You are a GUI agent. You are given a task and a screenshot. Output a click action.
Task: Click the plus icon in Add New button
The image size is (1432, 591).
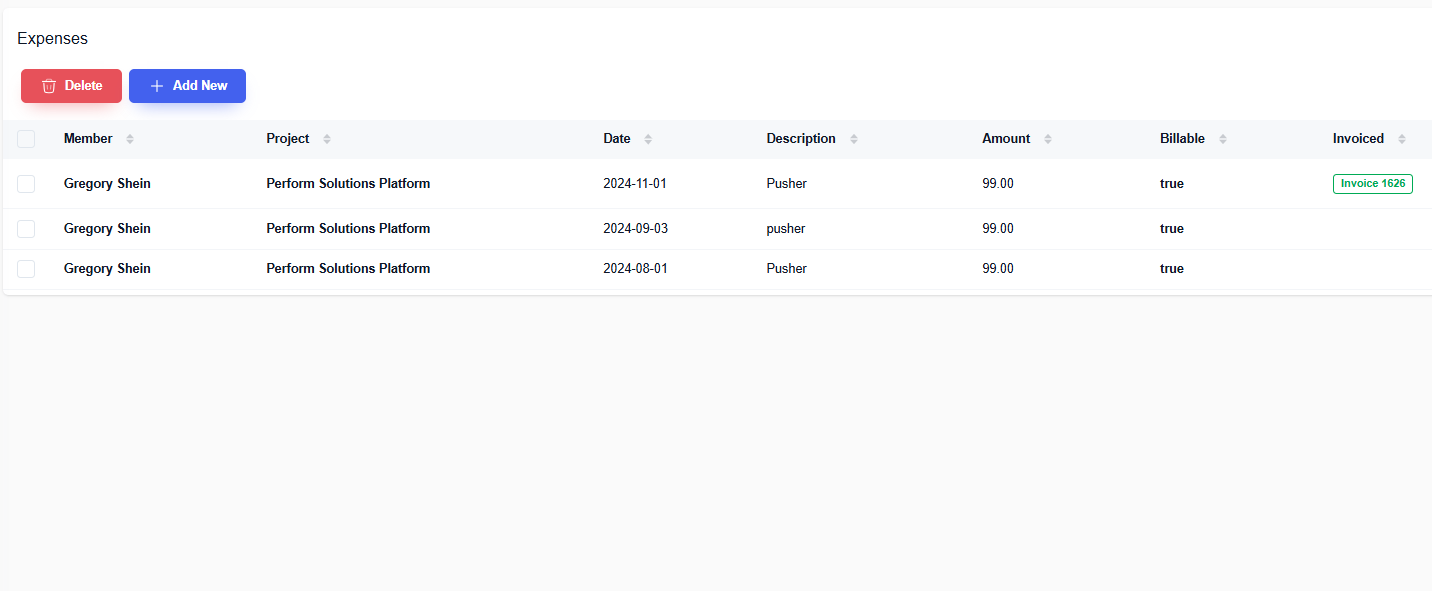pyautogui.click(x=157, y=86)
